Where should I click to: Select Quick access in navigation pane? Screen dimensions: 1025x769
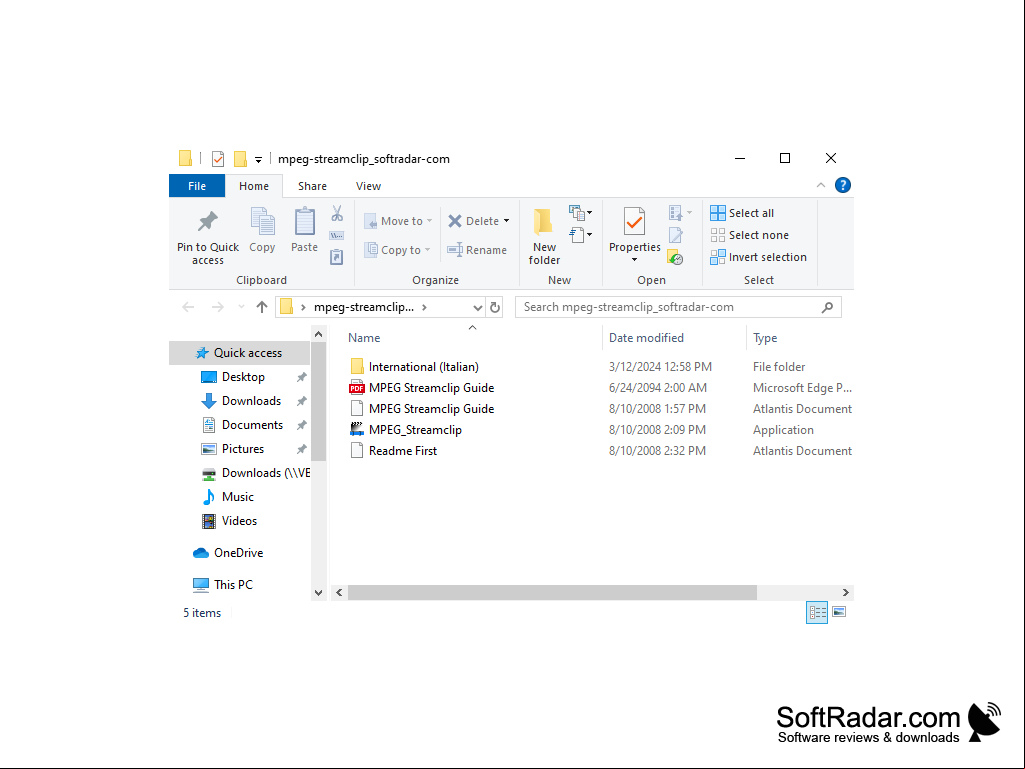[239, 353]
